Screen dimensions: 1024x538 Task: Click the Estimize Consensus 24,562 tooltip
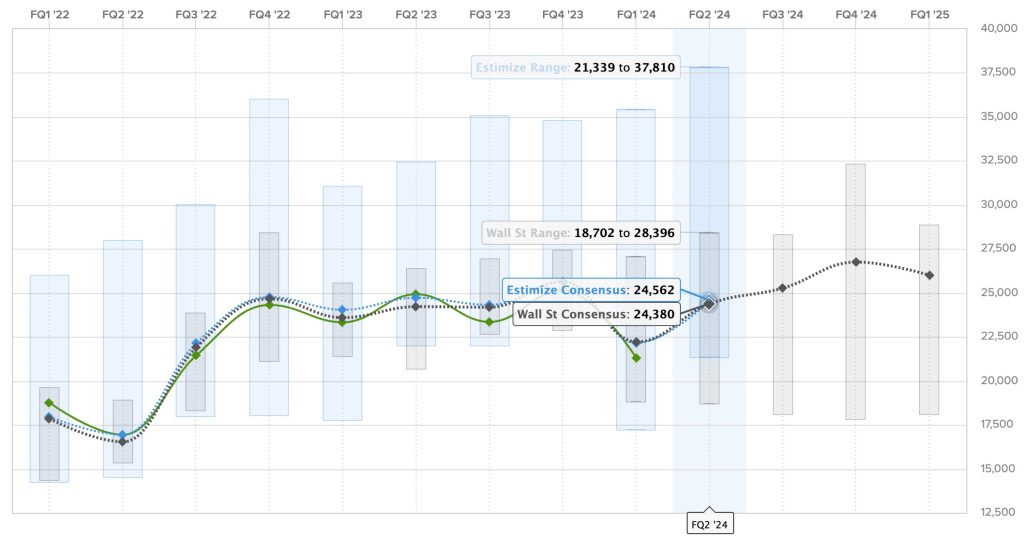click(x=590, y=290)
